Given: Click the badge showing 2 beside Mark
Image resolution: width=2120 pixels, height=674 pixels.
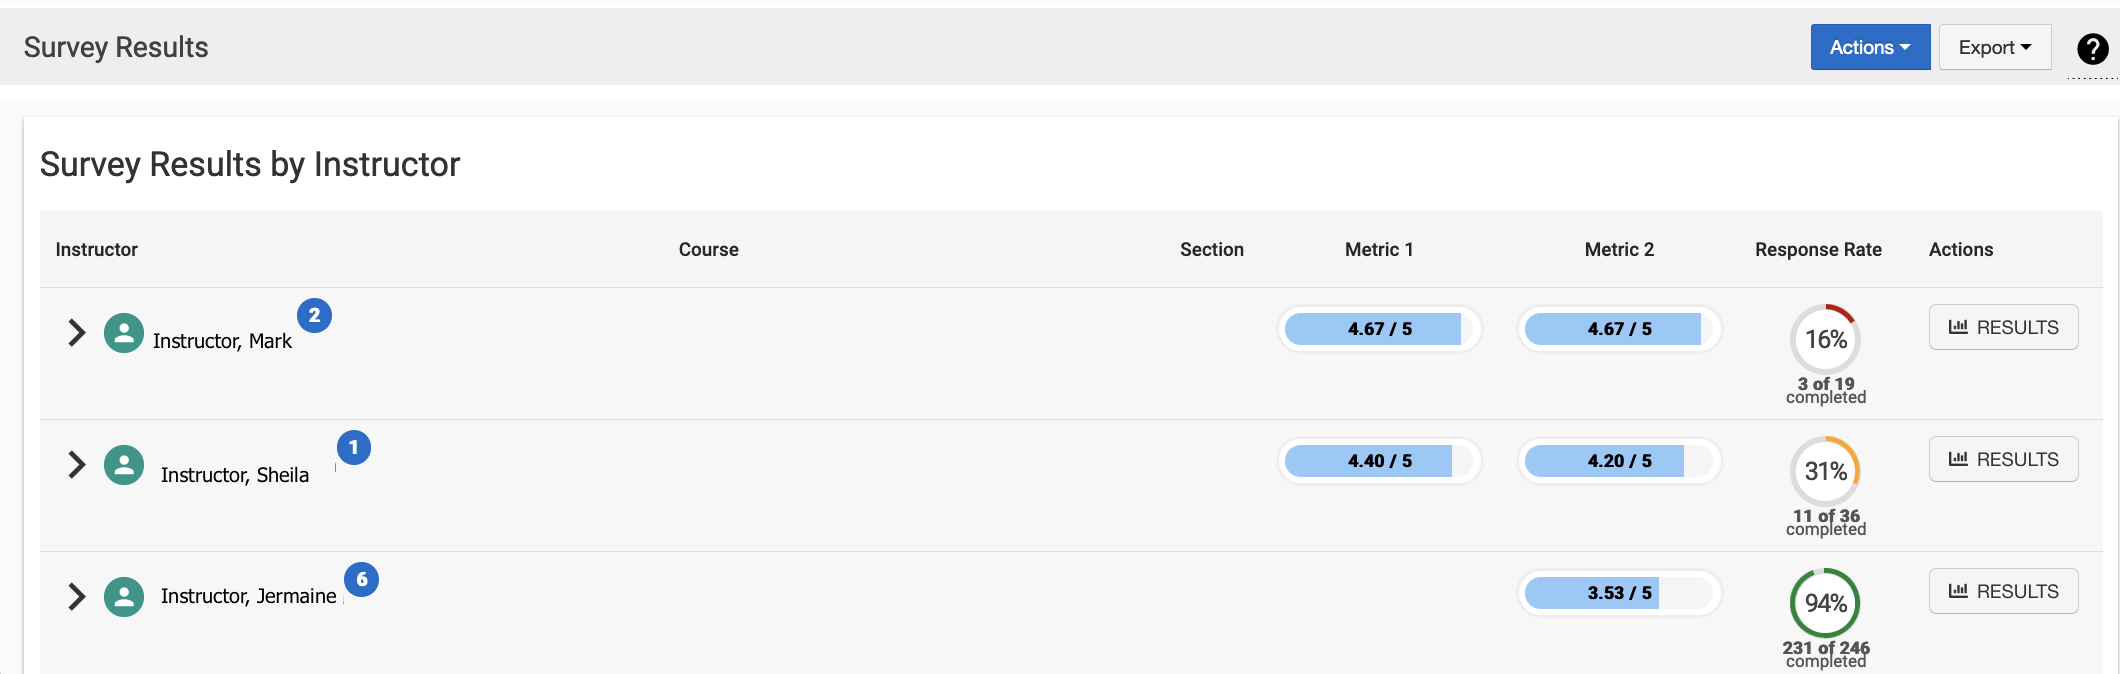Looking at the screenshot, I should click(314, 316).
